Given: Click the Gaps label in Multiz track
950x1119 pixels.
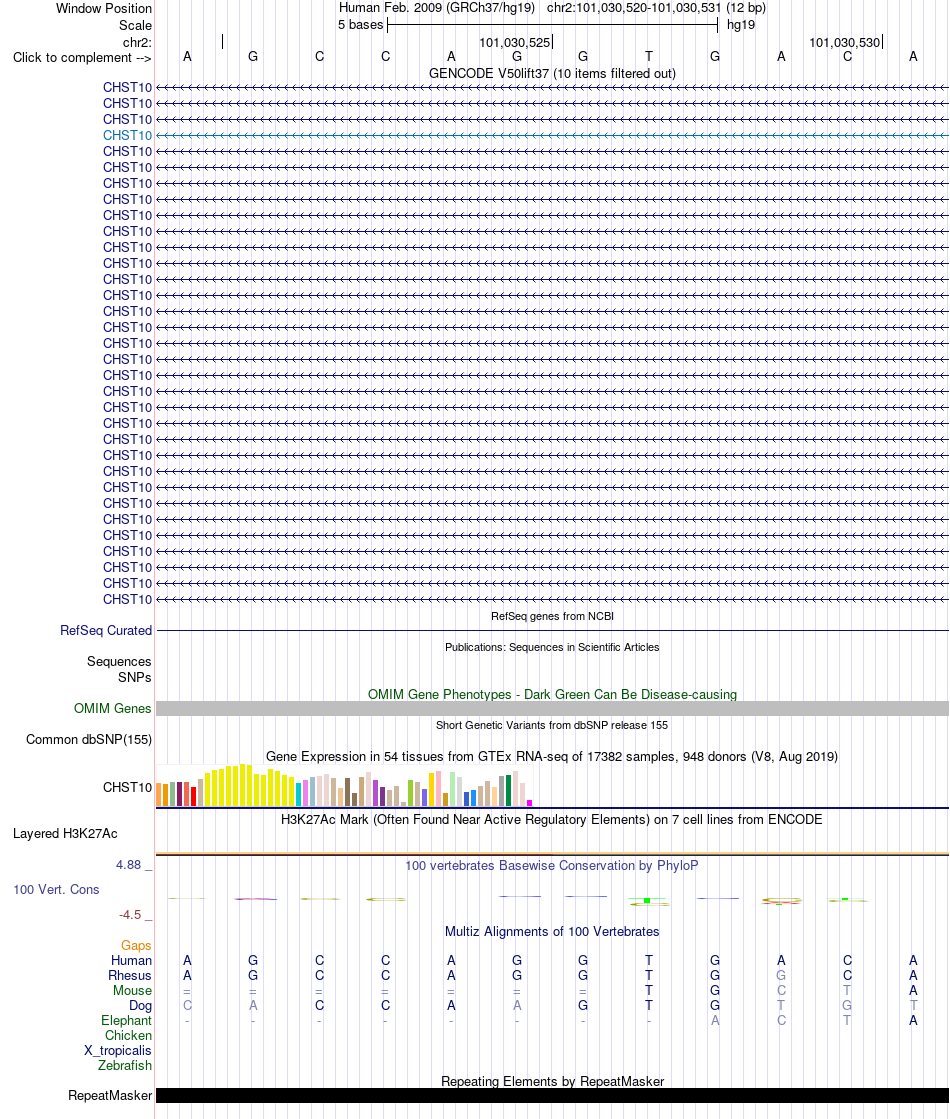Looking at the screenshot, I should pos(136,946).
